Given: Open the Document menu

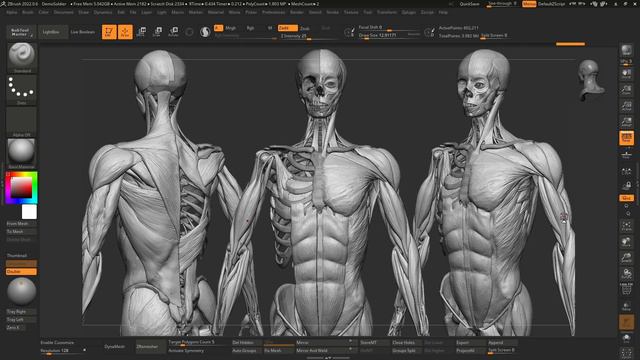Looking at the screenshot, I should [x=64, y=12].
